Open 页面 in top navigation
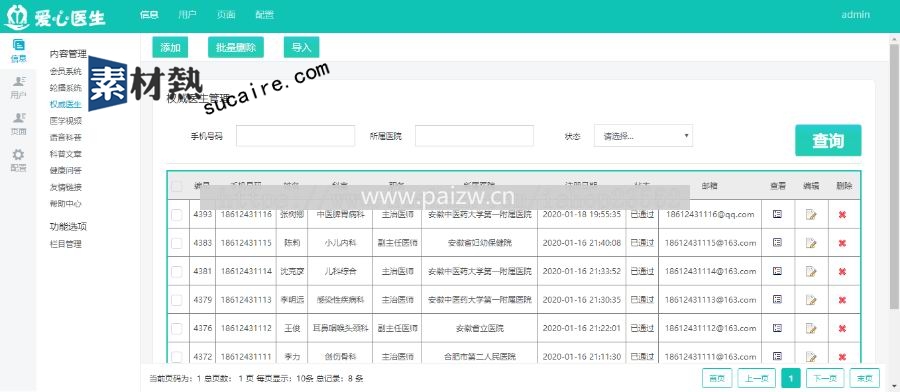 (x=226, y=15)
